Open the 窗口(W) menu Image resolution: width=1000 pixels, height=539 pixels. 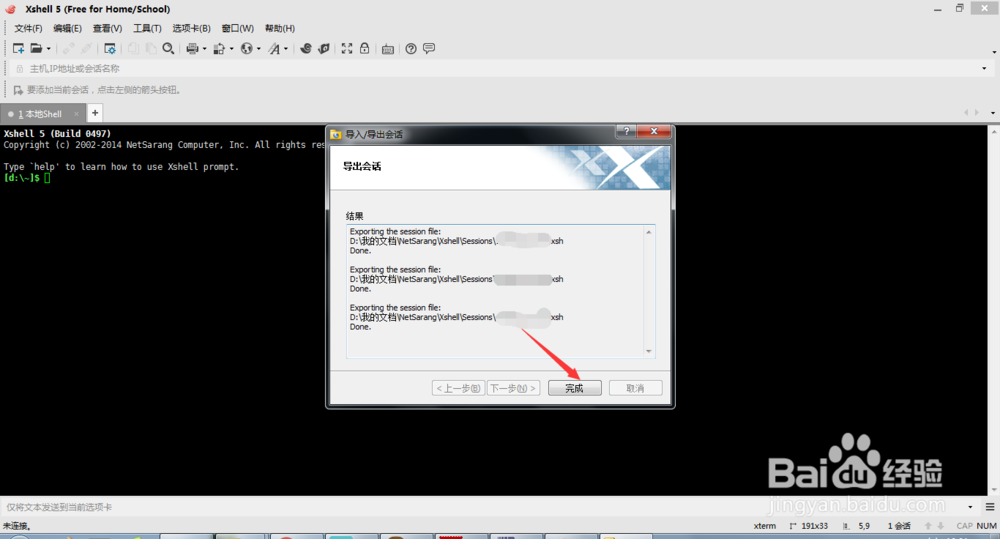(x=237, y=28)
